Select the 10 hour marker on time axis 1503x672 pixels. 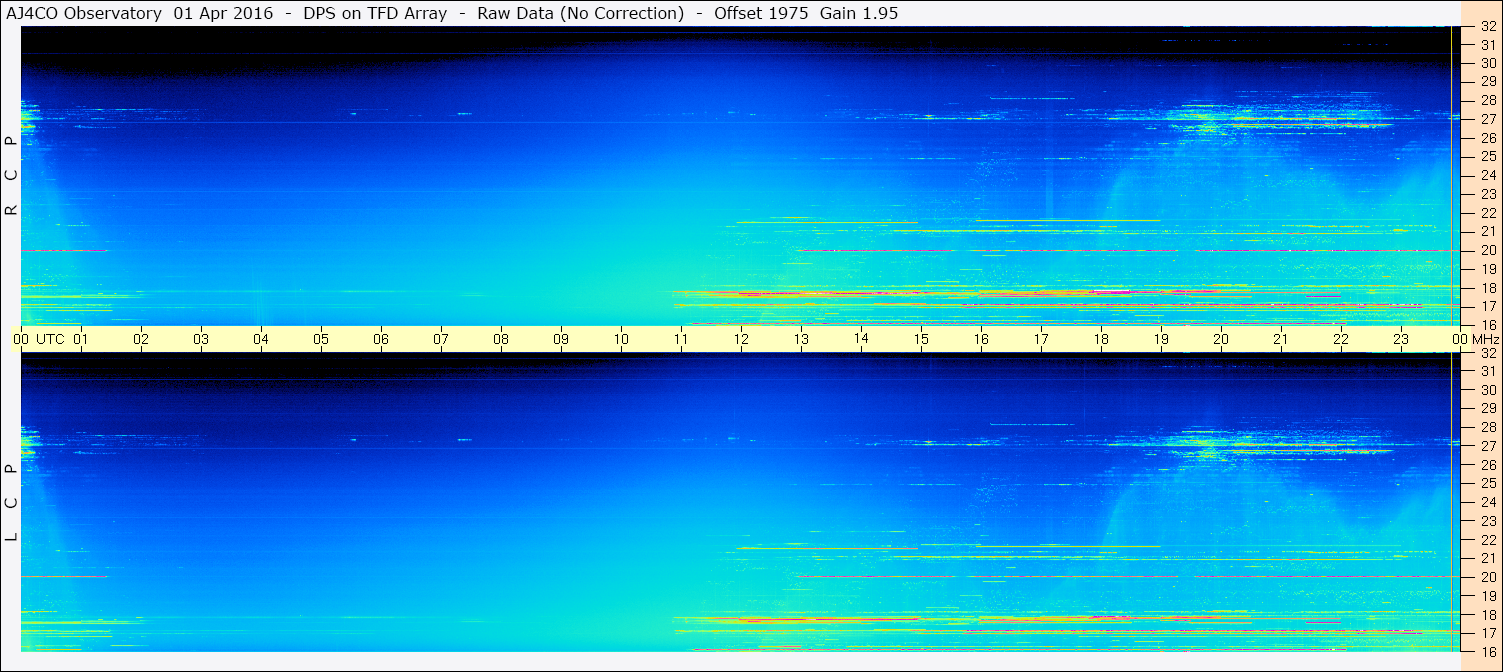click(621, 339)
